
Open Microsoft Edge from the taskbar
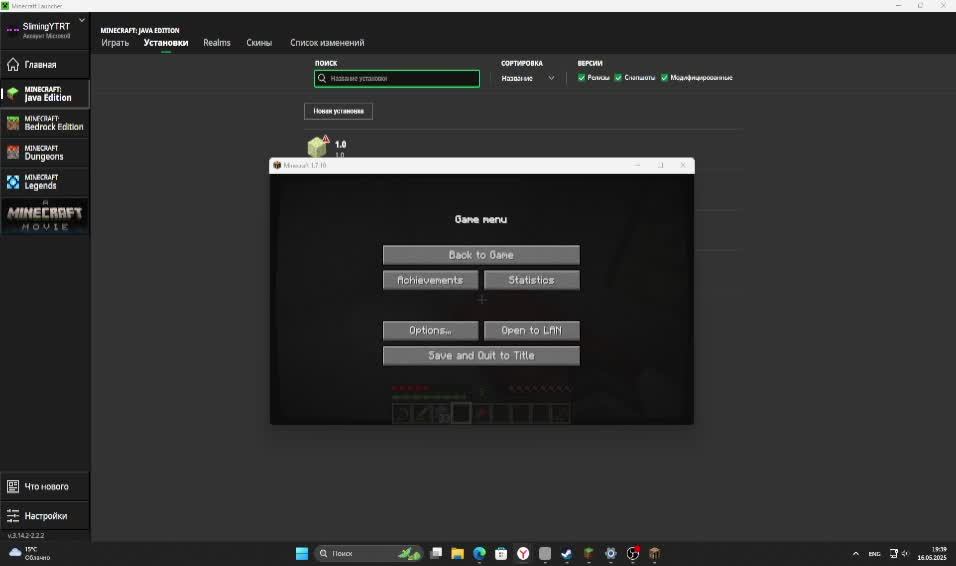(480, 553)
